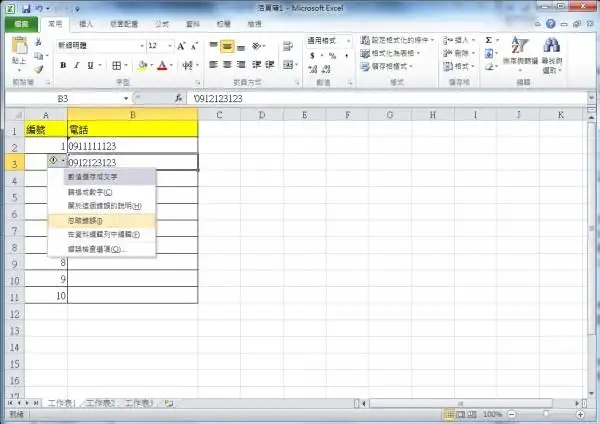Choose the error checking options (O)... entry
Screen dimensions: 600x424
coord(102,249)
